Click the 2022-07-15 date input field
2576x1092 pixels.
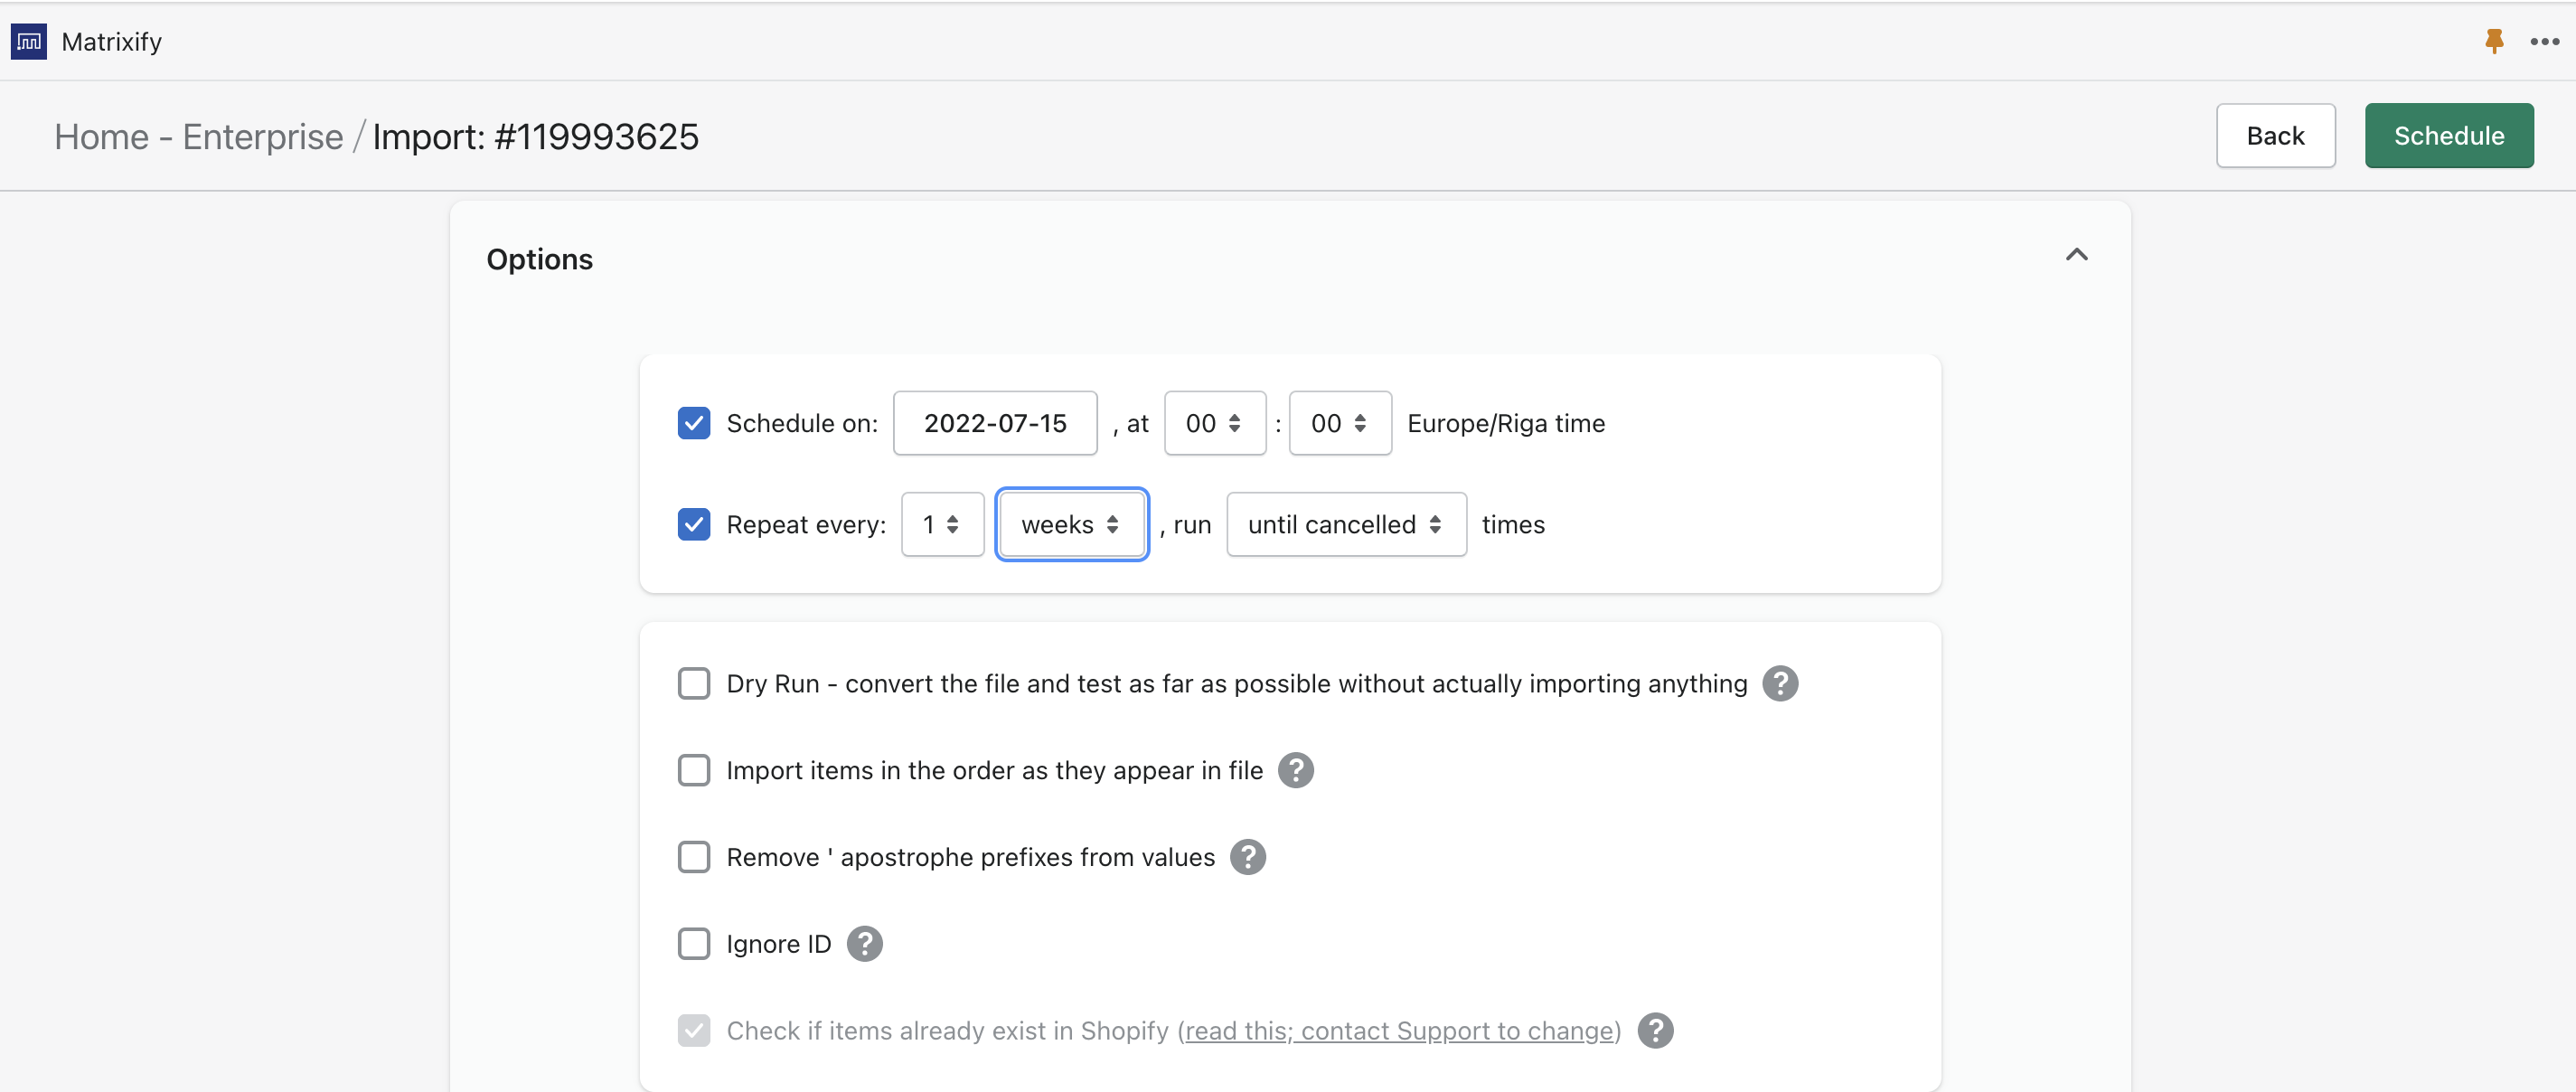tap(994, 423)
